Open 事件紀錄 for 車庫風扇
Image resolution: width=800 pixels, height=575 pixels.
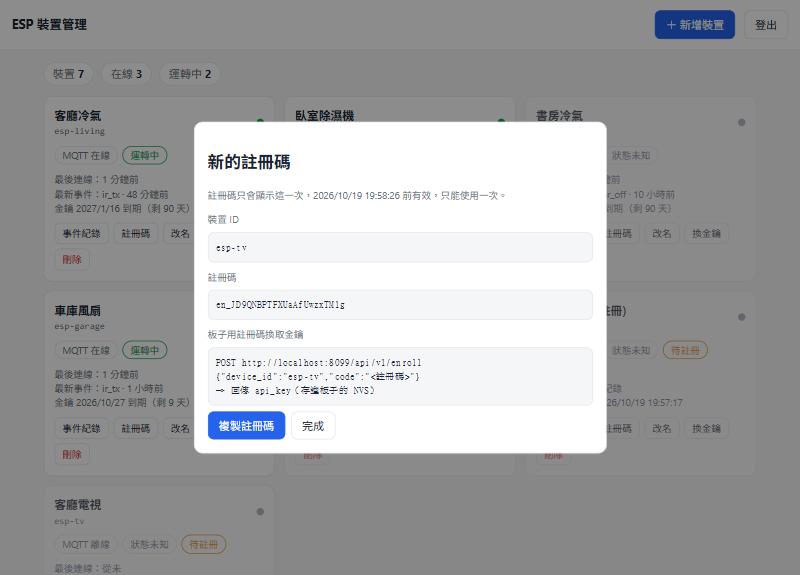(x=82, y=429)
